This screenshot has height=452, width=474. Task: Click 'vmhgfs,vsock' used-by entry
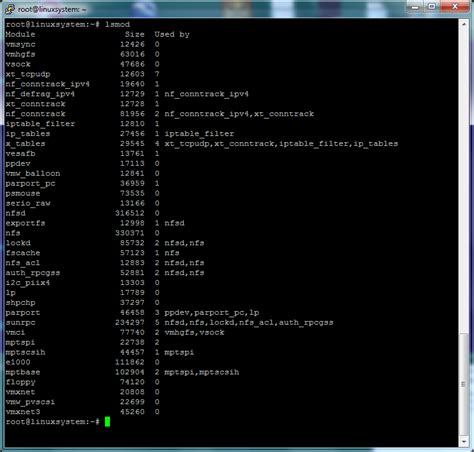tap(194, 332)
